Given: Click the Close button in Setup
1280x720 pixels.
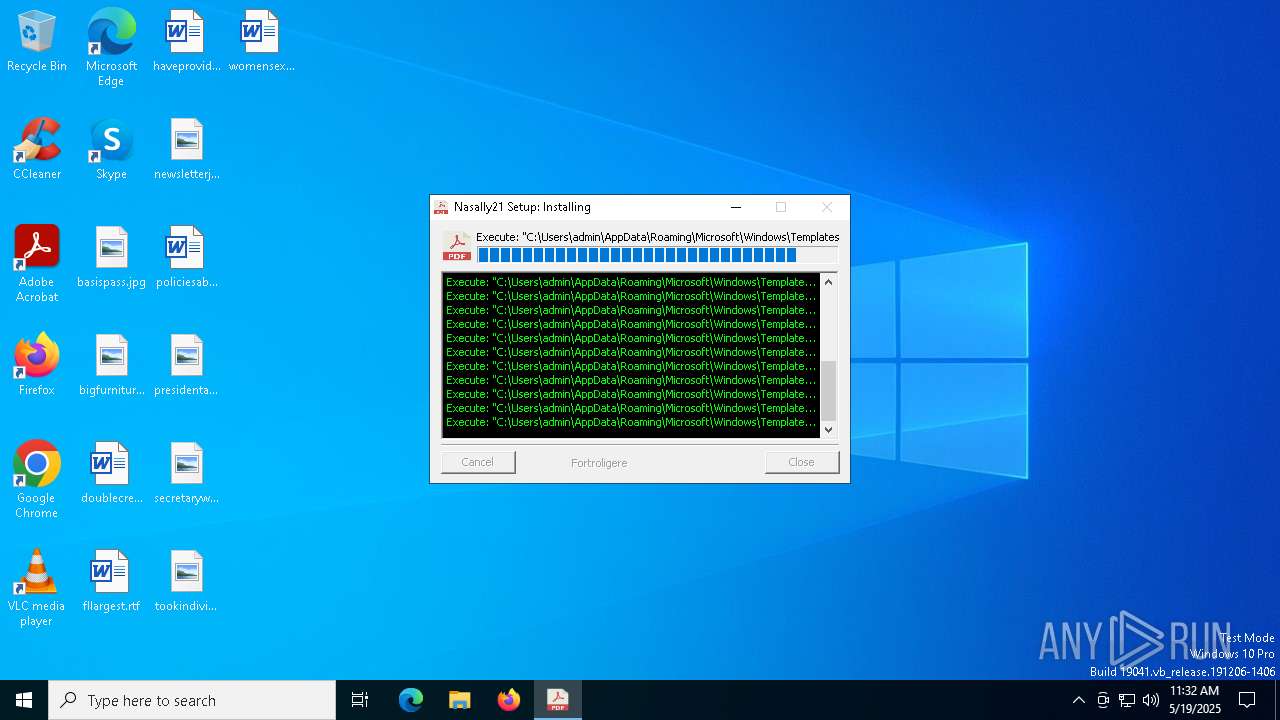Looking at the screenshot, I should tap(801, 462).
